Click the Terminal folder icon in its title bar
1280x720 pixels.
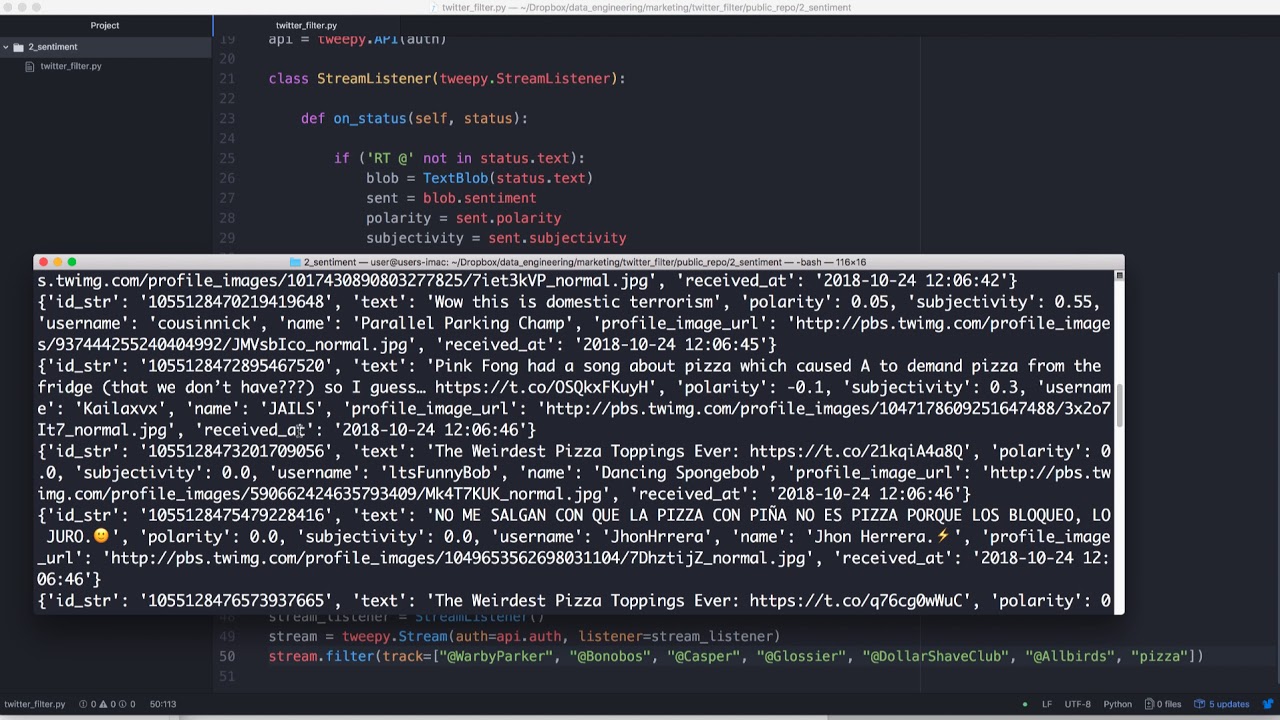click(x=295, y=262)
